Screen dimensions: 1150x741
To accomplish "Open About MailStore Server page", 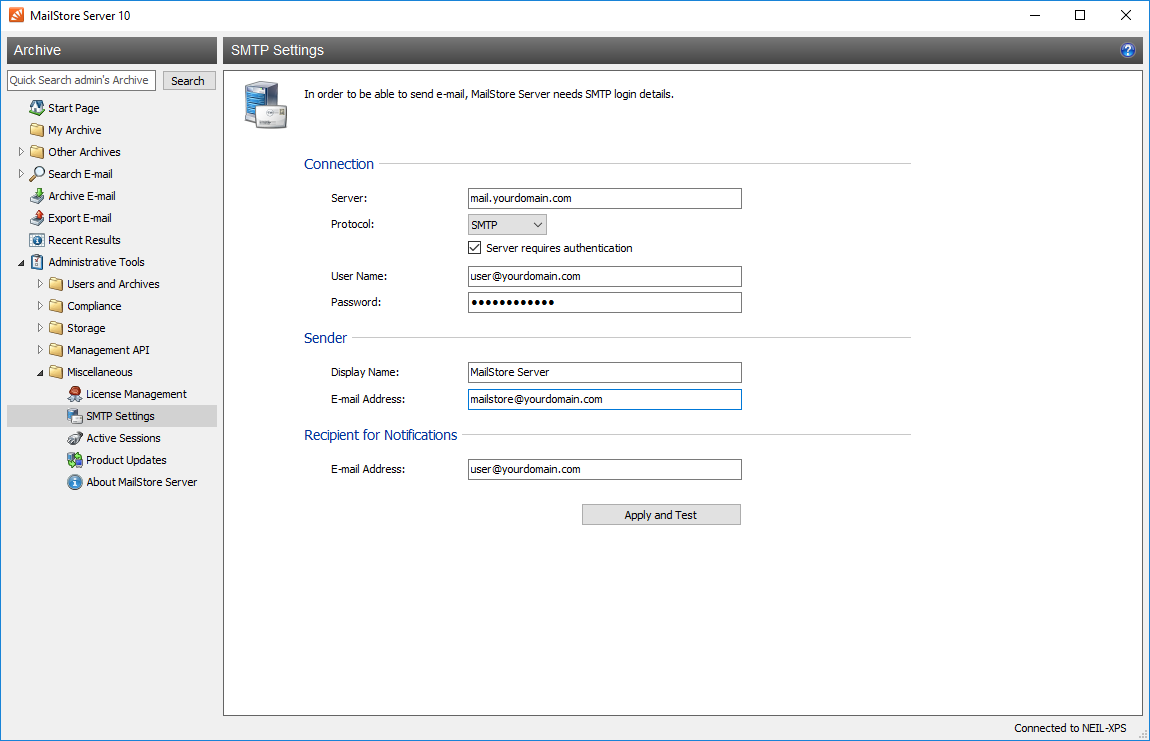I will click(x=142, y=482).
